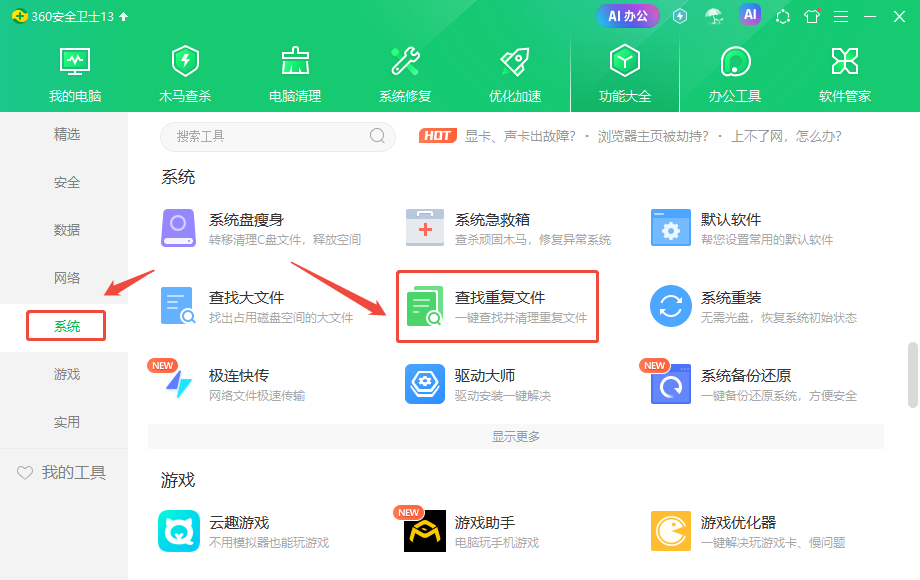The height and width of the screenshot is (580, 920).
Task: Open 驱动大师 tool icon
Action: [425, 384]
